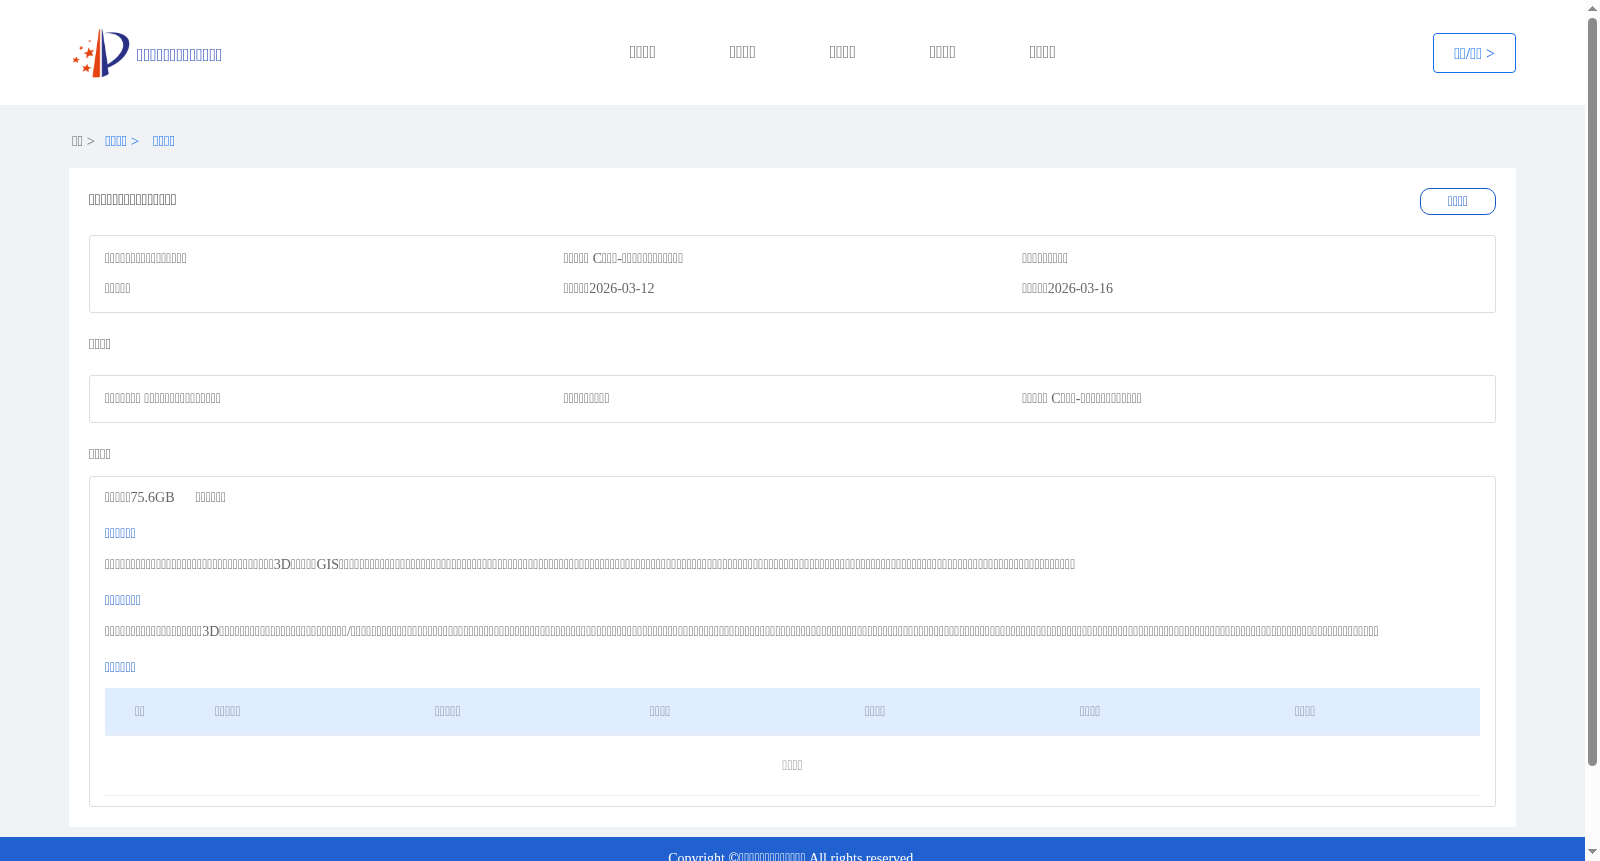The height and width of the screenshot is (861, 1600).
Task: Open the fourth item in the top navigation menu
Action: point(942,52)
